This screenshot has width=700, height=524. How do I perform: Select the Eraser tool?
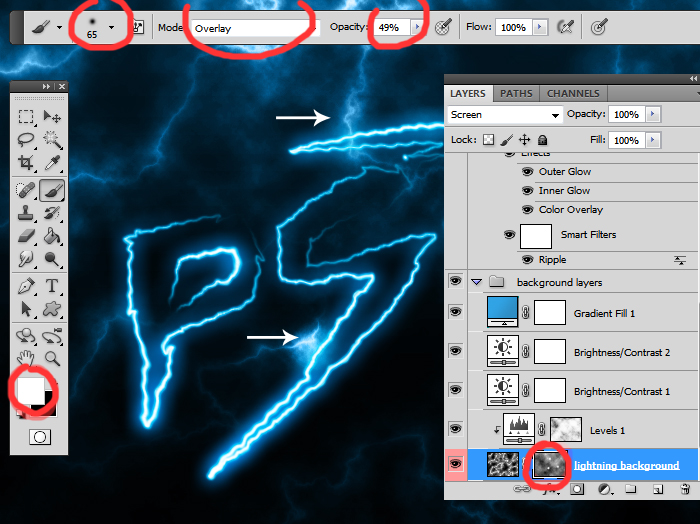[x=26, y=236]
